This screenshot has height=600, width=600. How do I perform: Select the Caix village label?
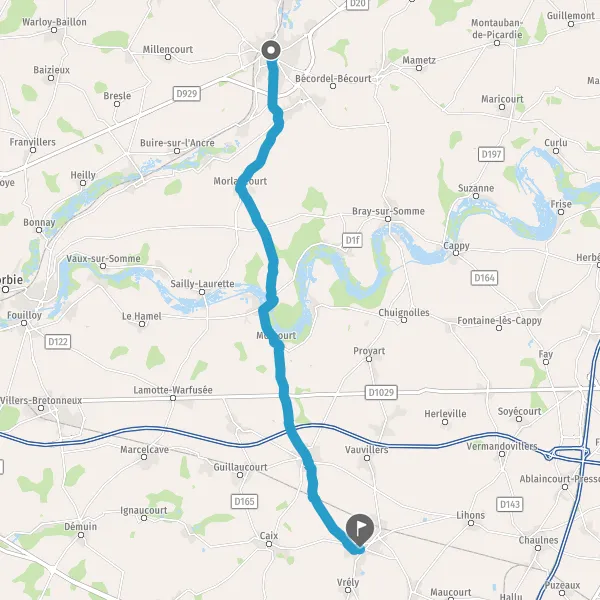[269, 535]
